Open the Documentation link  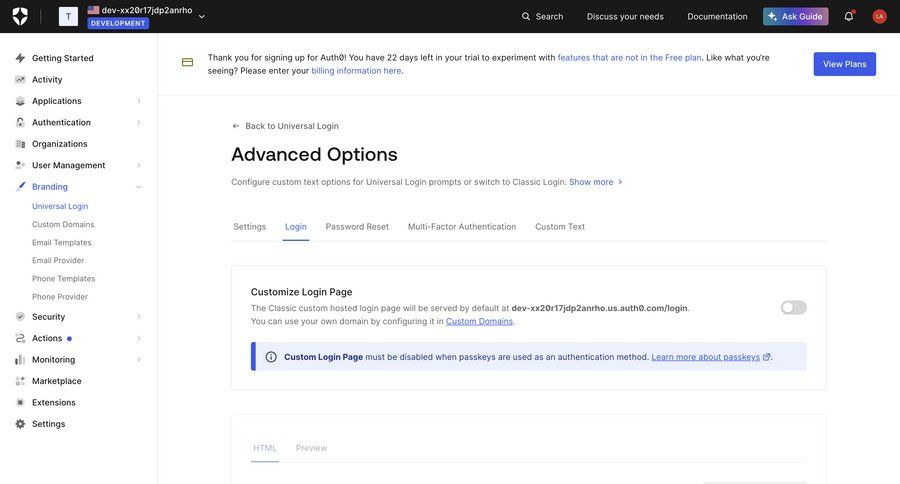[x=717, y=16]
